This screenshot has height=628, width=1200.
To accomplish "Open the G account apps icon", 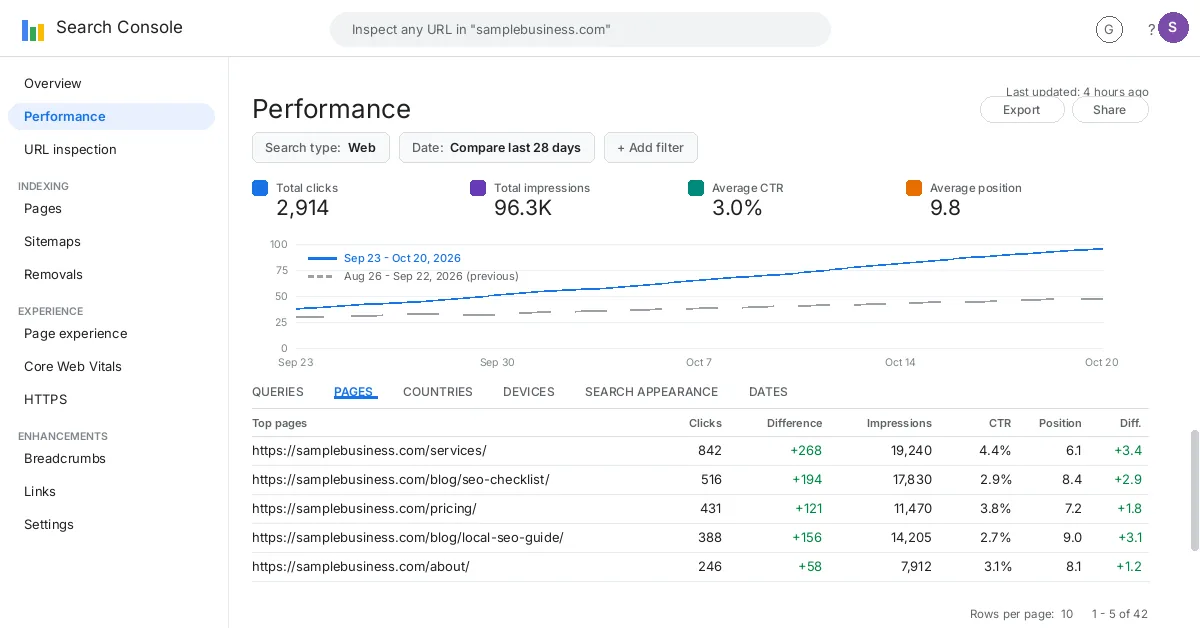I will 1109,30.
